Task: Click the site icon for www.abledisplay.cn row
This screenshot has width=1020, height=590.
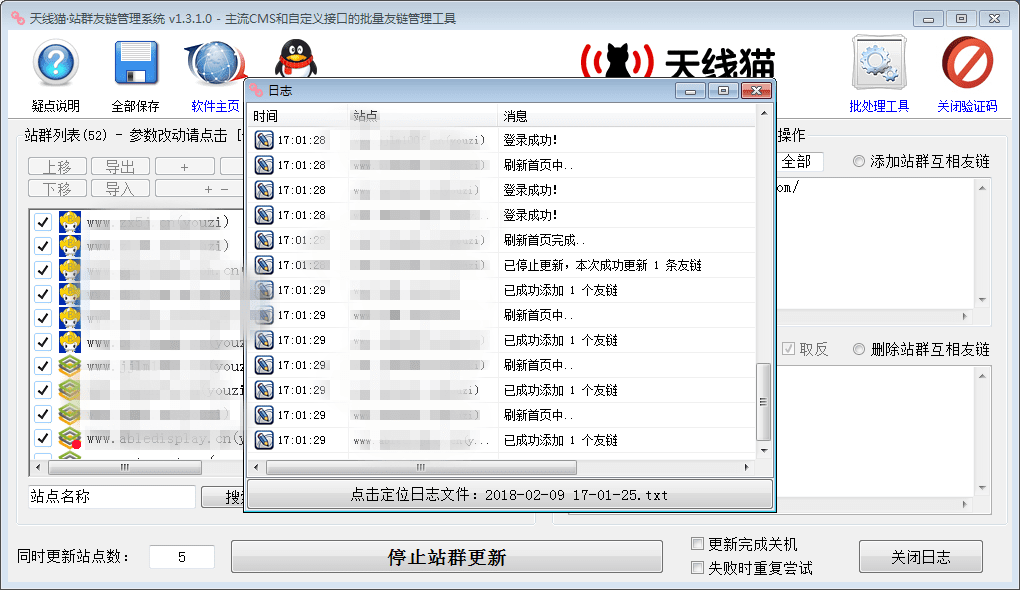Action: click(x=70, y=438)
